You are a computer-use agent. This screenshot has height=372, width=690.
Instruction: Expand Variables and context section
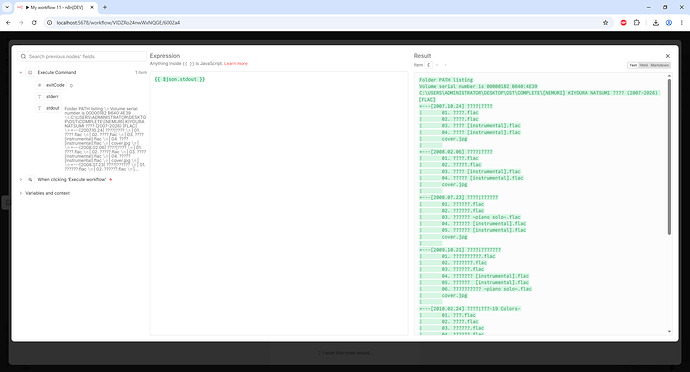[x=21, y=193]
